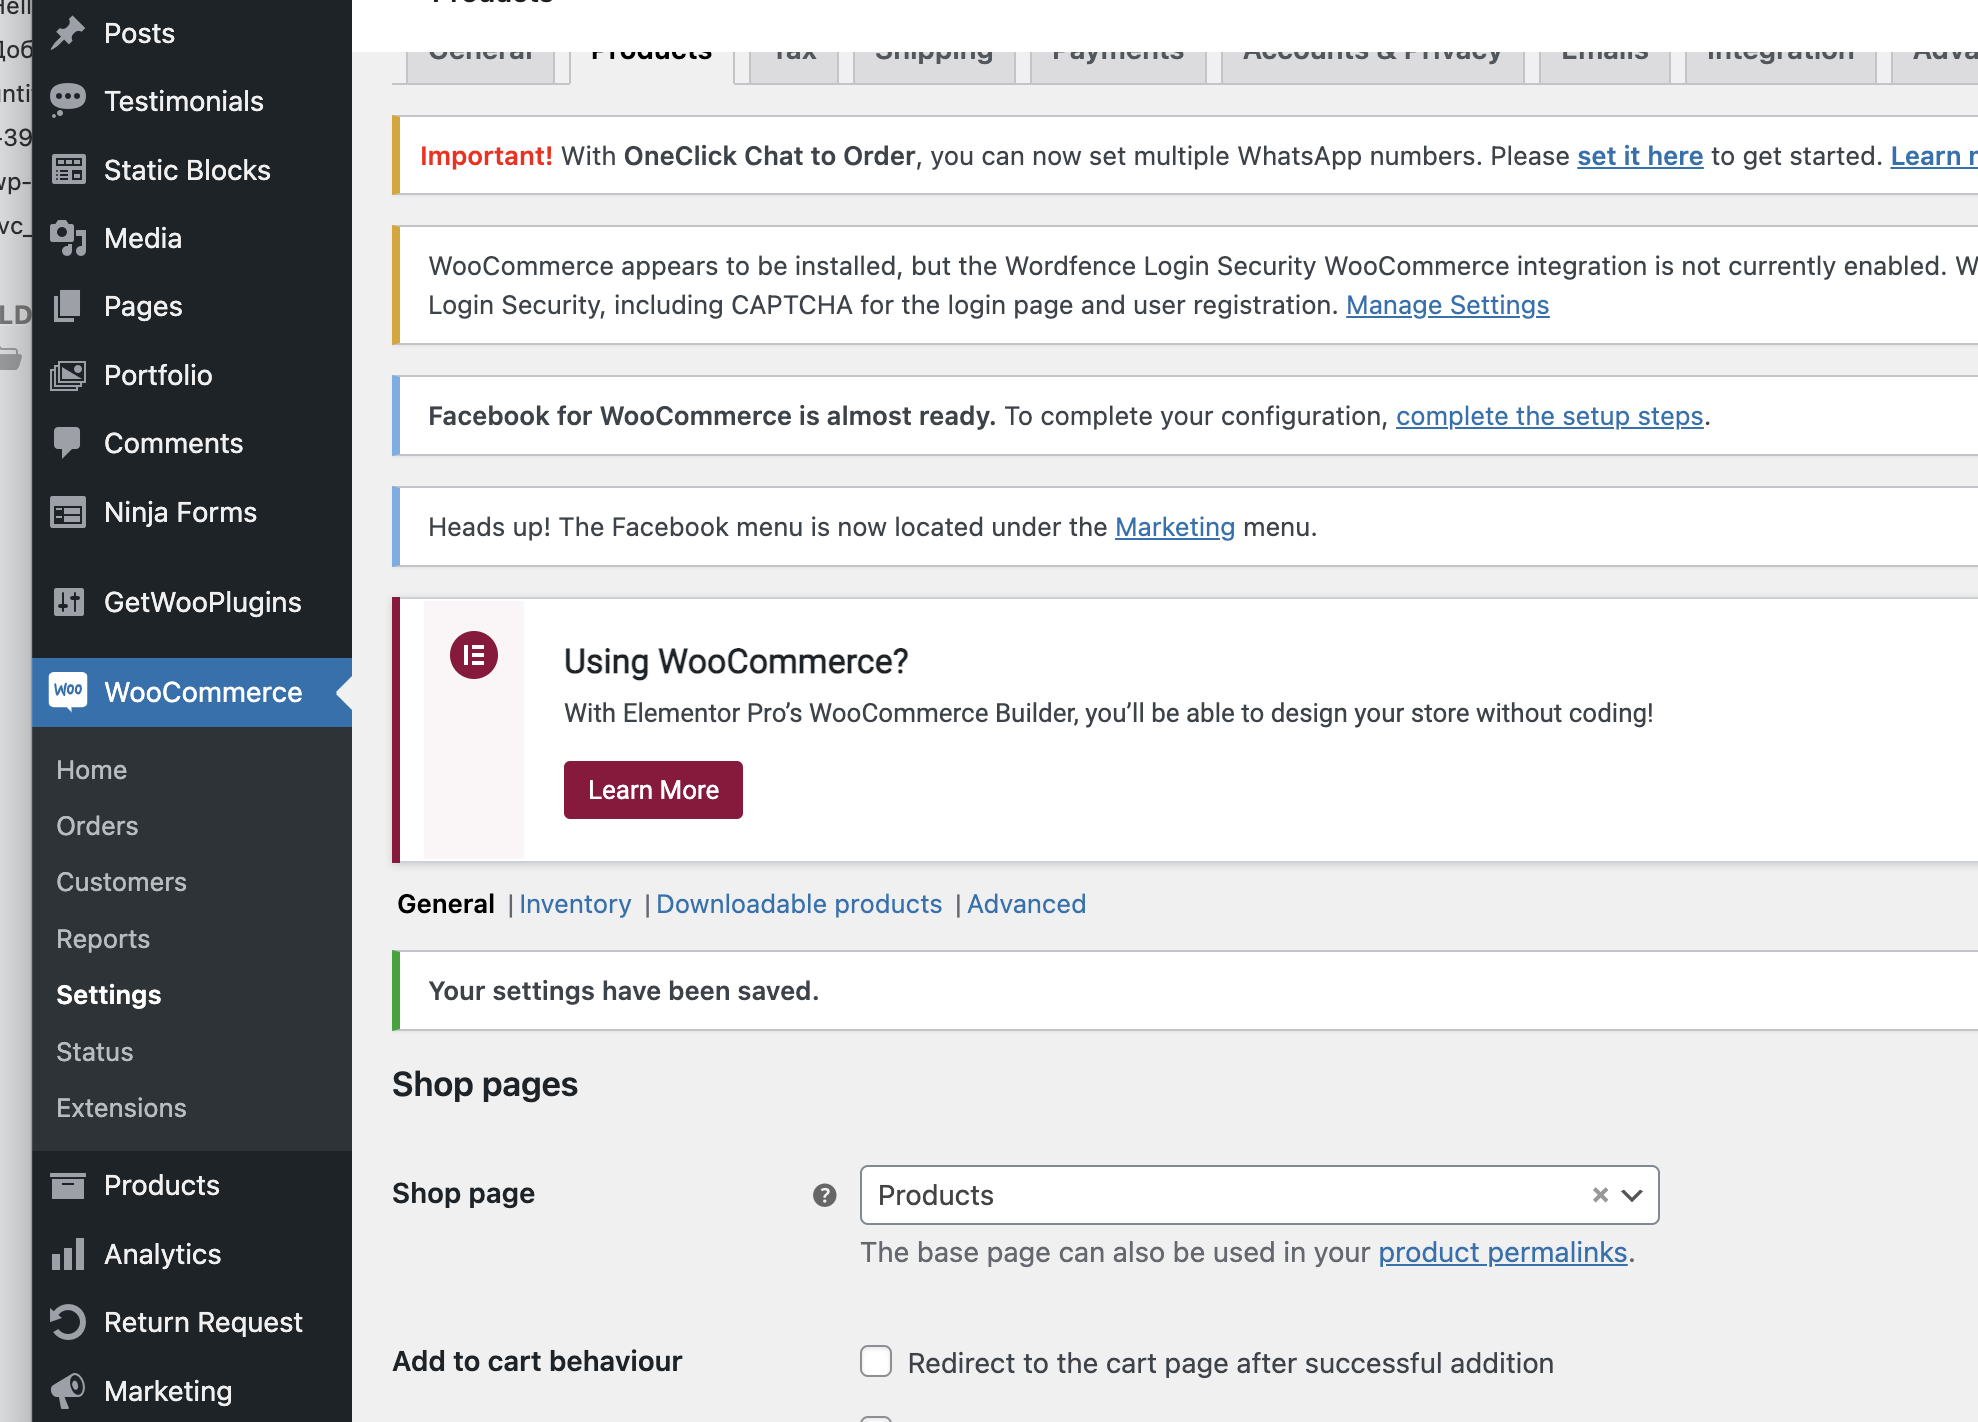Click the Media library icon
The image size is (1978, 1422).
[68, 238]
